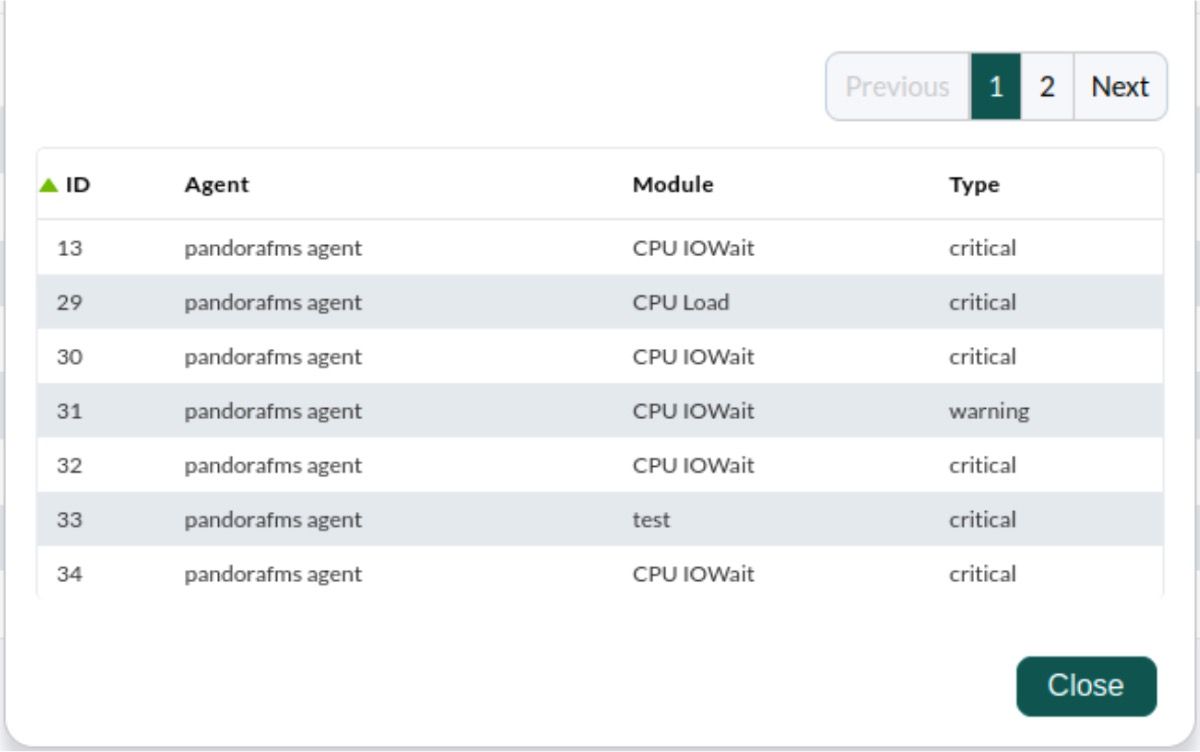Sort table by Type column header

pyautogui.click(x=974, y=185)
